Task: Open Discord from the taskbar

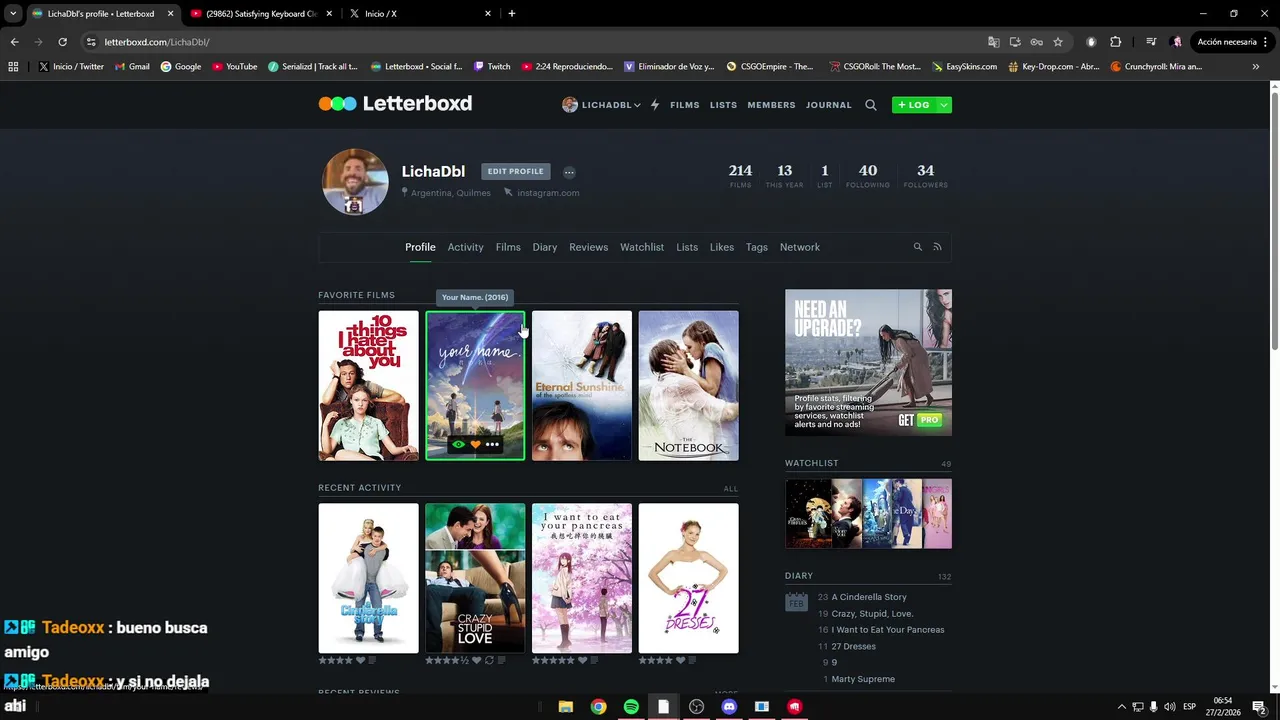Action: (x=729, y=707)
